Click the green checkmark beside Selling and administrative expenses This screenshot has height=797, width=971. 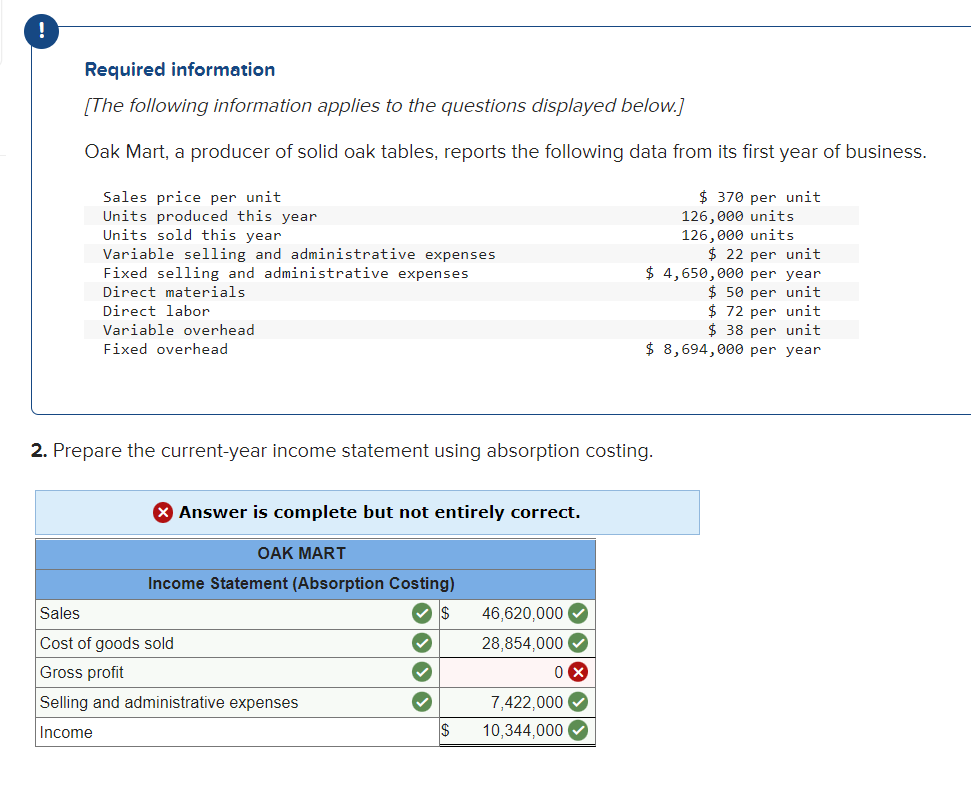[x=421, y=702]
